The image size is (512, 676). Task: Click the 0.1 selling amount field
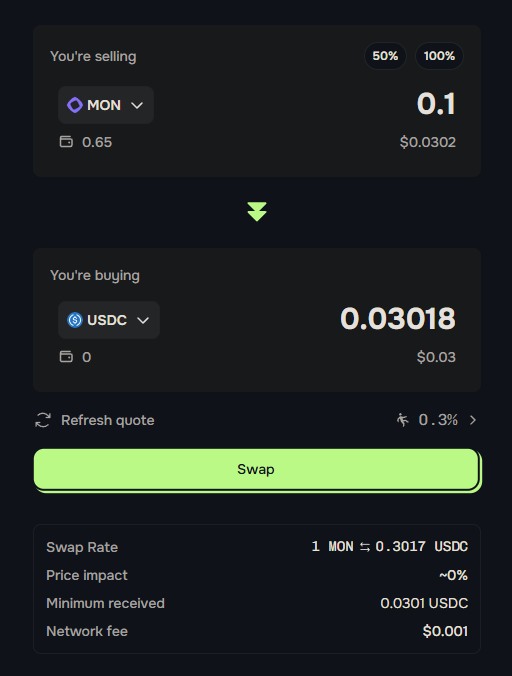pos(436,104)
